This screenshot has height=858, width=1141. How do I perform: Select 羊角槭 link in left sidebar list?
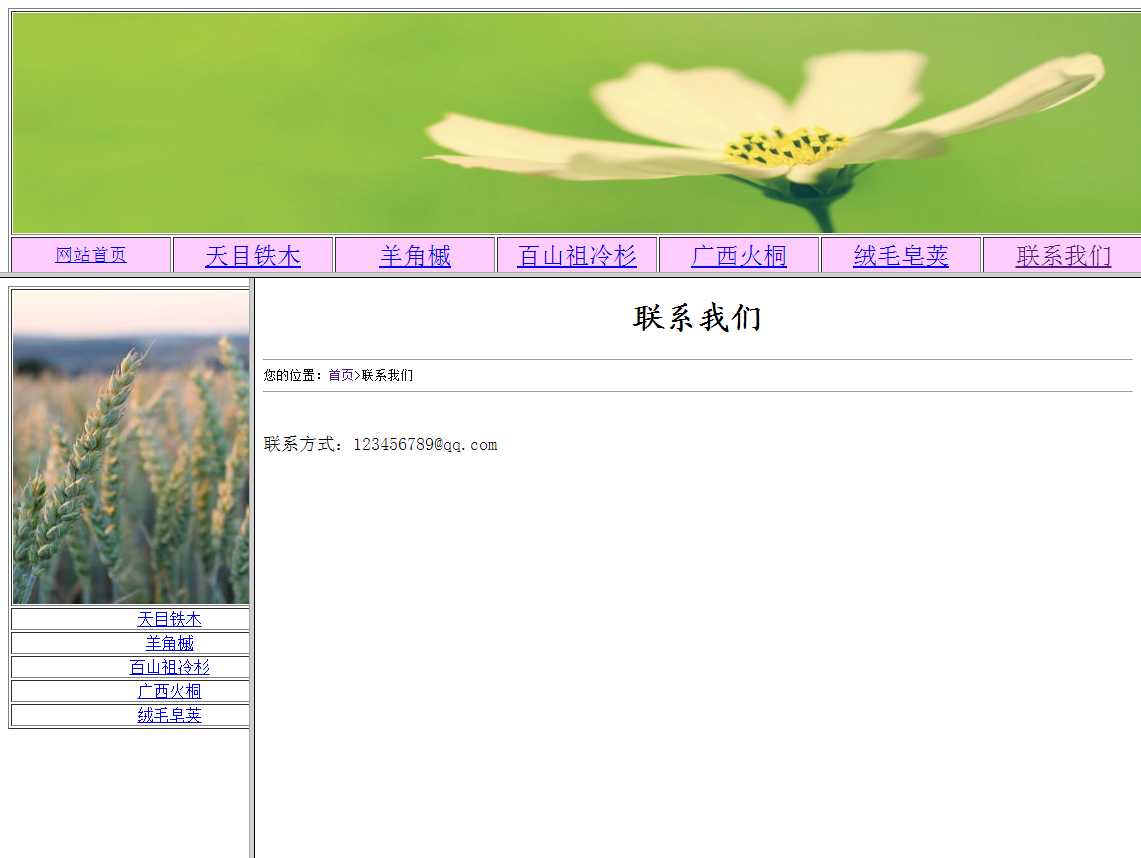pos(169,643)
